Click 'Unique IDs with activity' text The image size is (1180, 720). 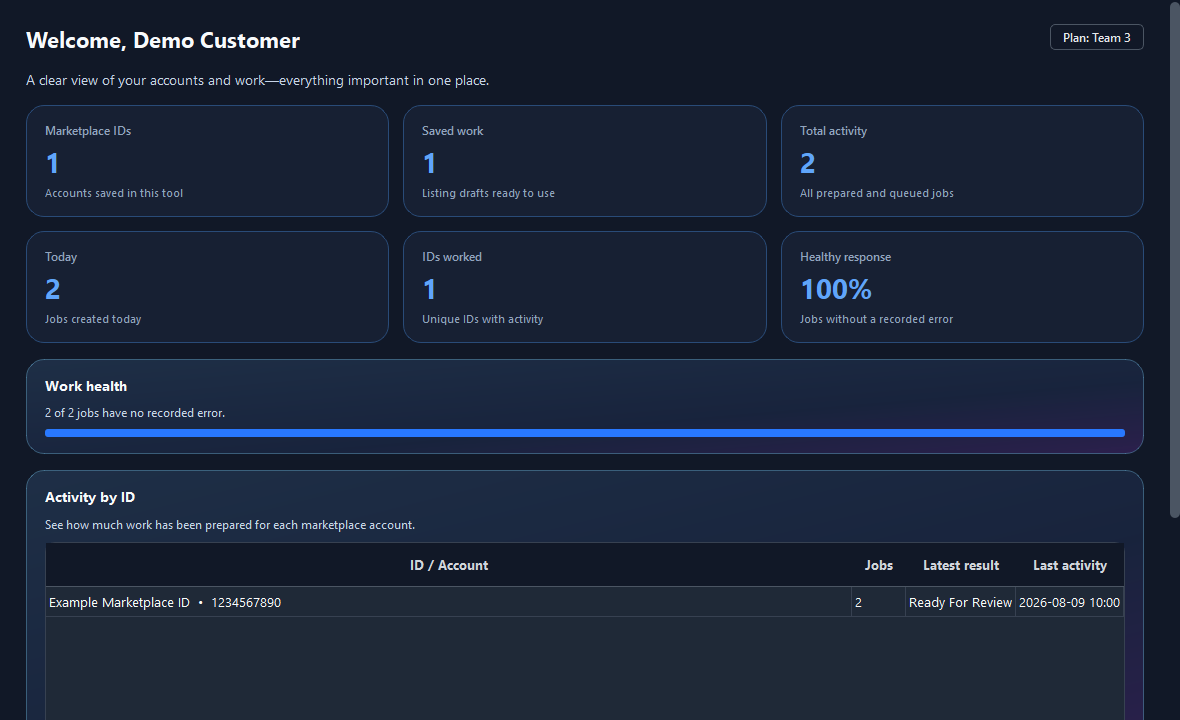(x=482, y=319)
